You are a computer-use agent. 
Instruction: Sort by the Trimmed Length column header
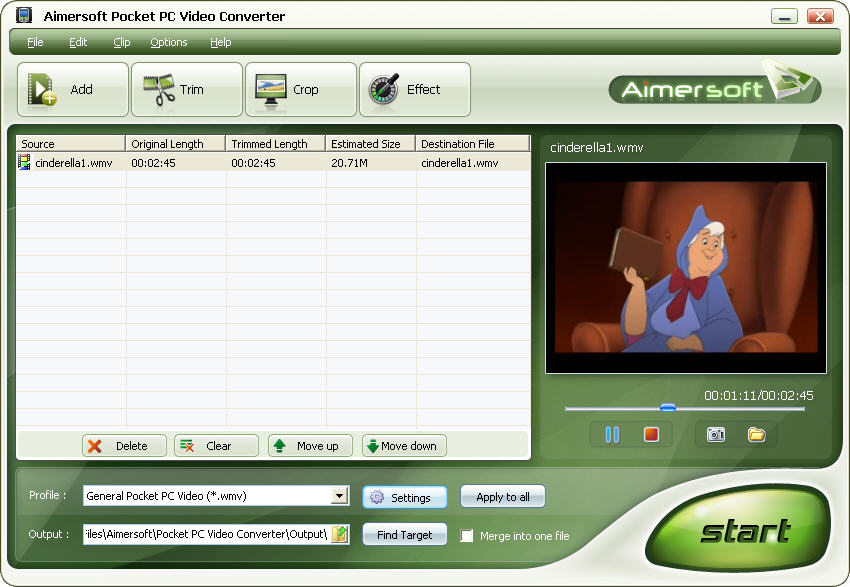click(x=275, y=144)
